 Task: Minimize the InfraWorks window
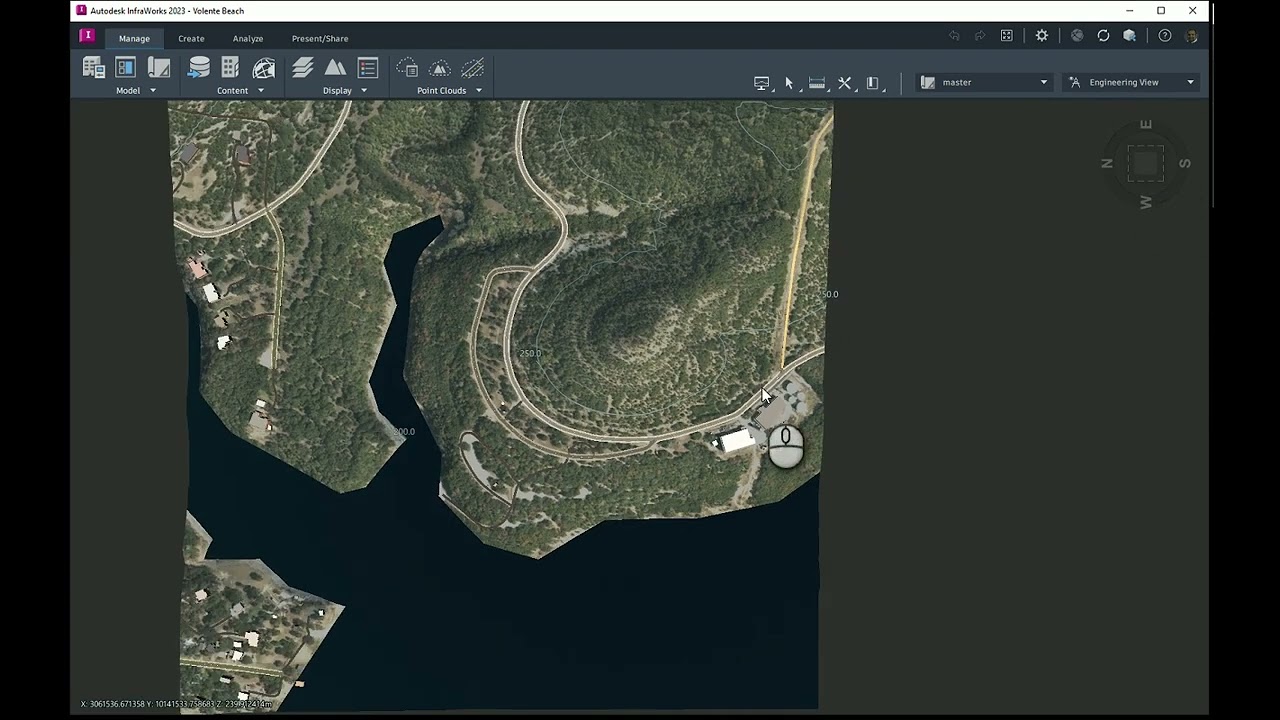pyautogui.click(x=1129, y=11)
